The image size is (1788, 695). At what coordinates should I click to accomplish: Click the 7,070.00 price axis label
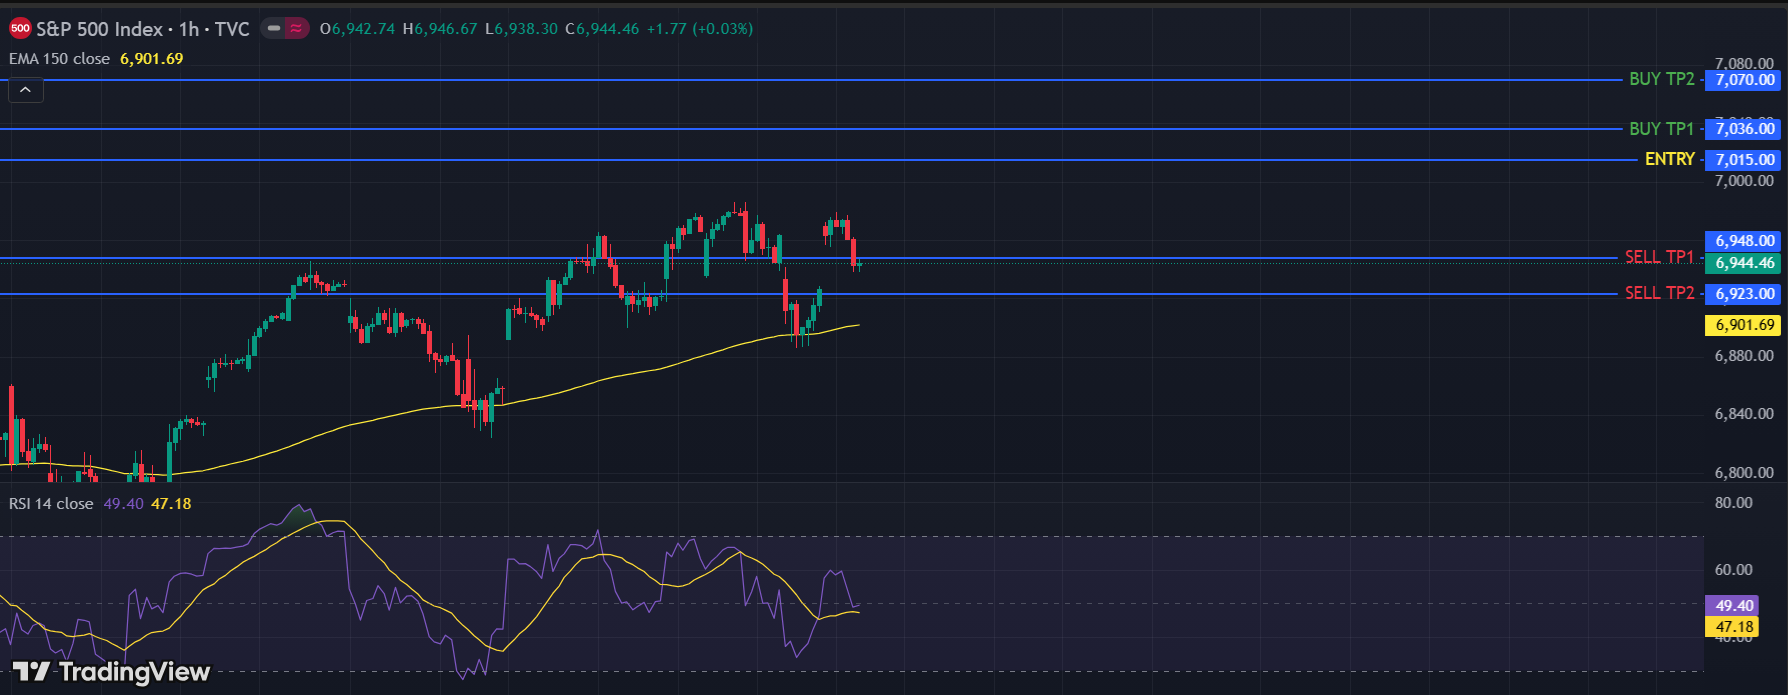1745,80
